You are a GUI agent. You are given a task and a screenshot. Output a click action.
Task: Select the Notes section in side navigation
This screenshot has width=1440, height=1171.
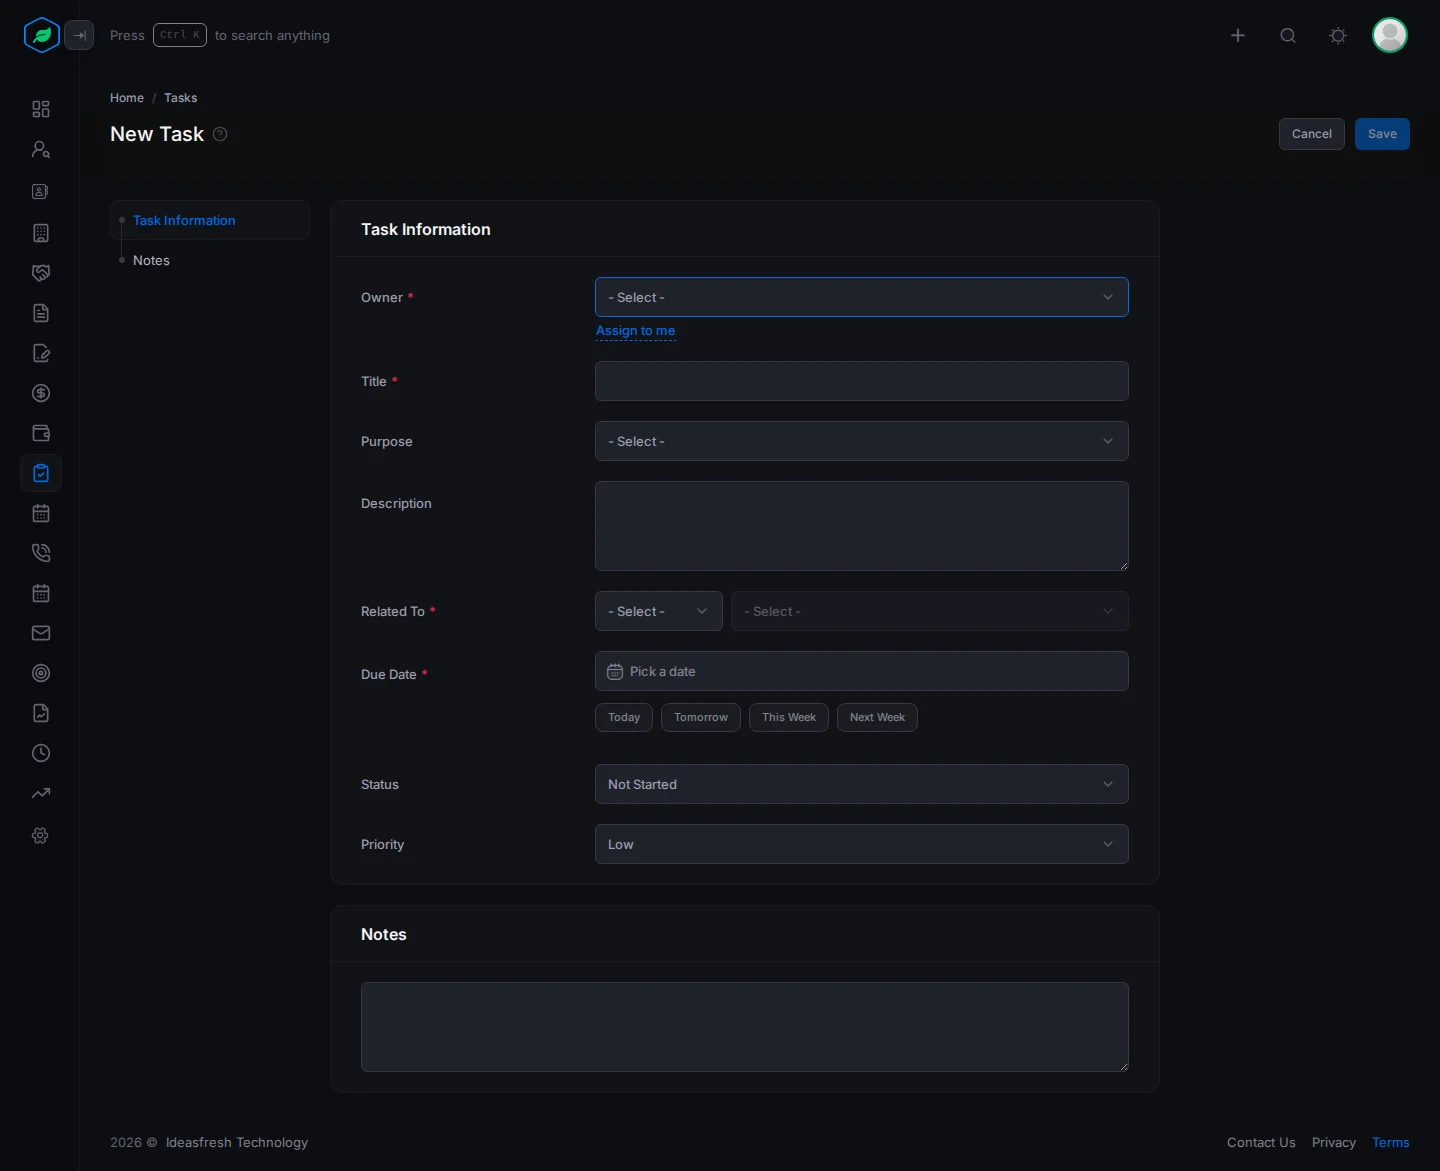coord(151,260)
